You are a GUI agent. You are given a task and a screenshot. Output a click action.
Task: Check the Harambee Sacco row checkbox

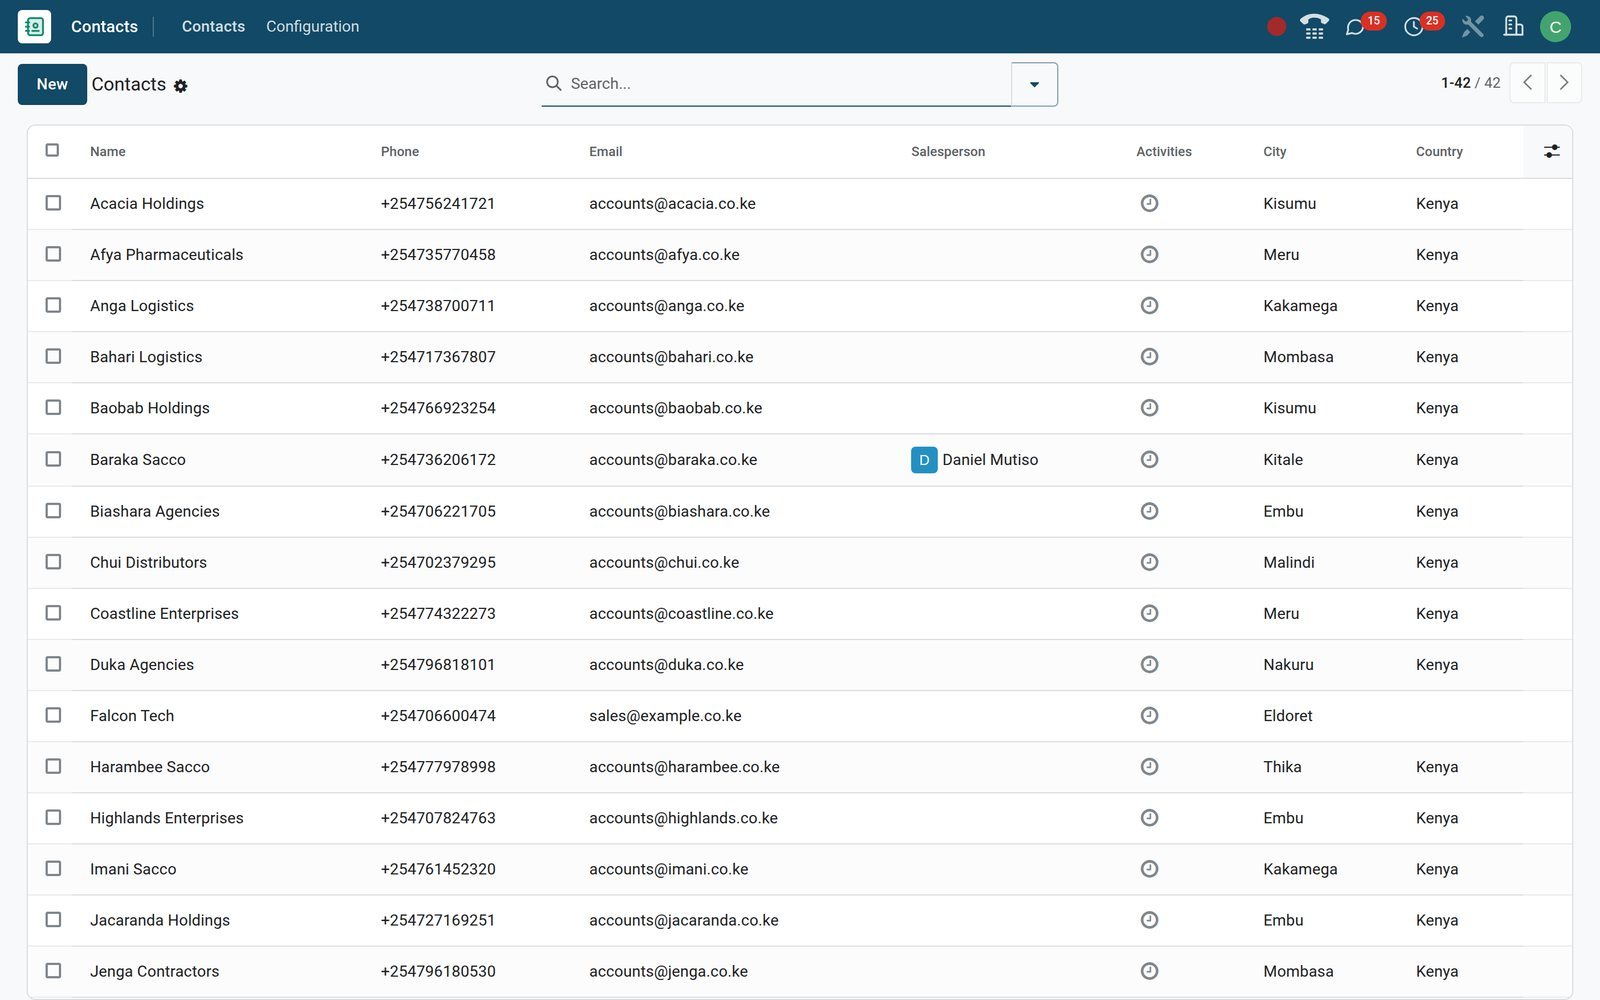point(53,766)
